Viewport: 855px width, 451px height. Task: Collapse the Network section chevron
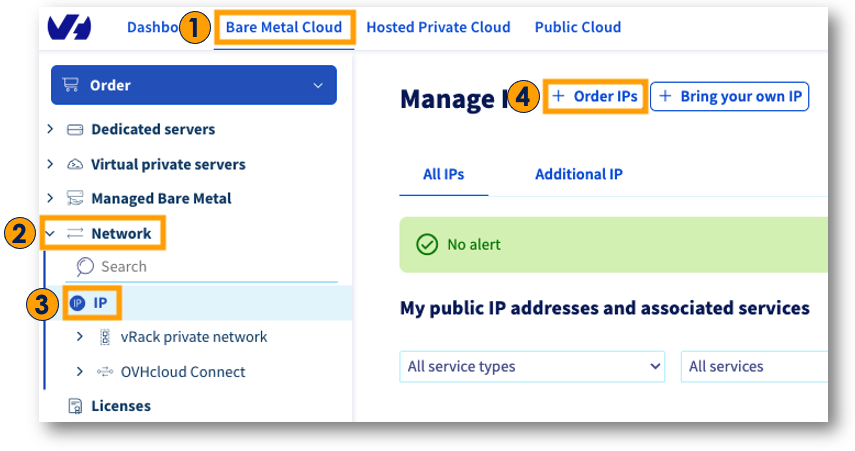click(50, 233)
